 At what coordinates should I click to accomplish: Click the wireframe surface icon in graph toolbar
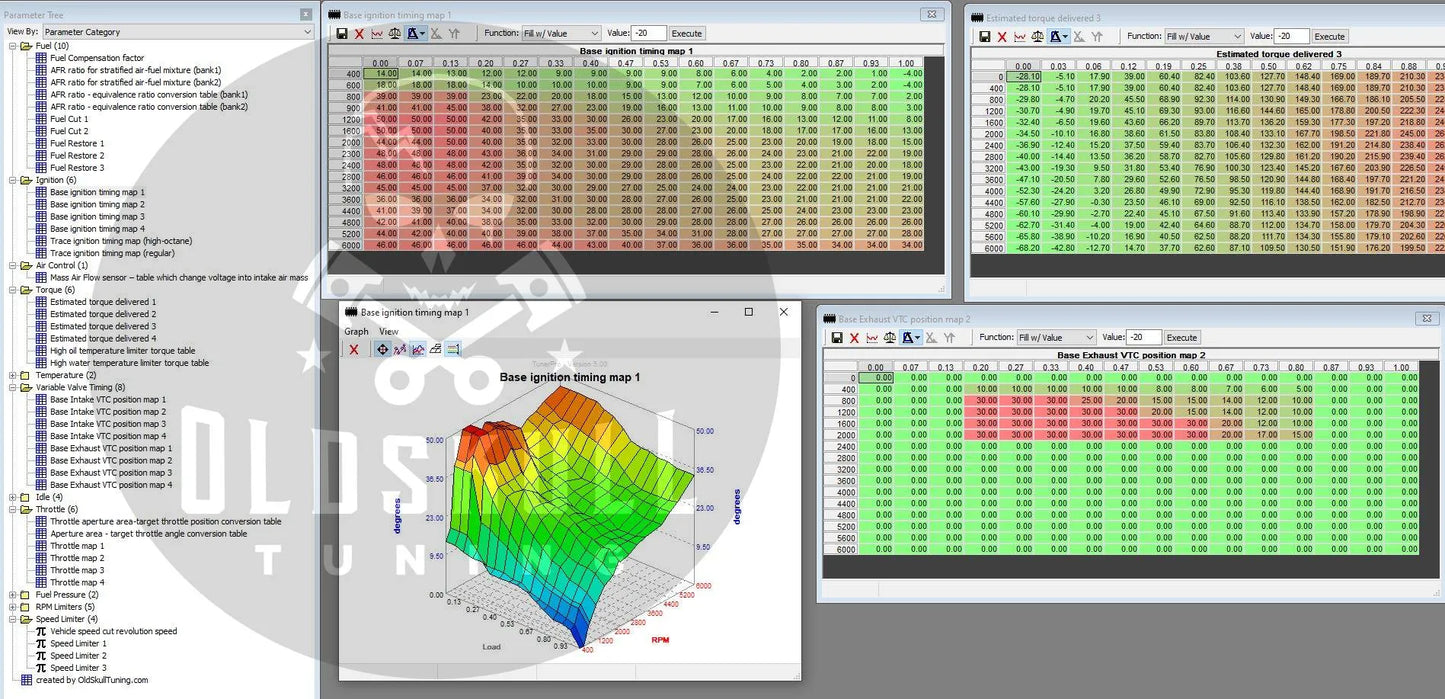[x=435, y=349]
